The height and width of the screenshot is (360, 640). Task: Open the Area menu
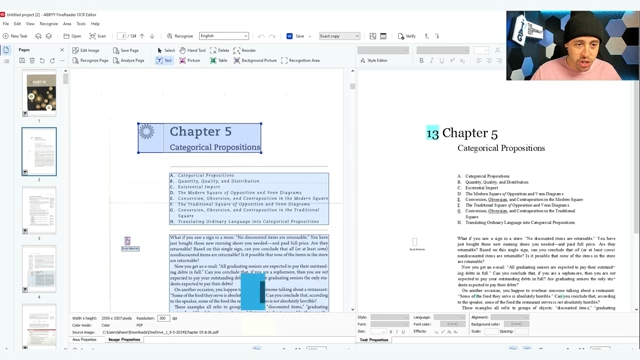(67, 24)
